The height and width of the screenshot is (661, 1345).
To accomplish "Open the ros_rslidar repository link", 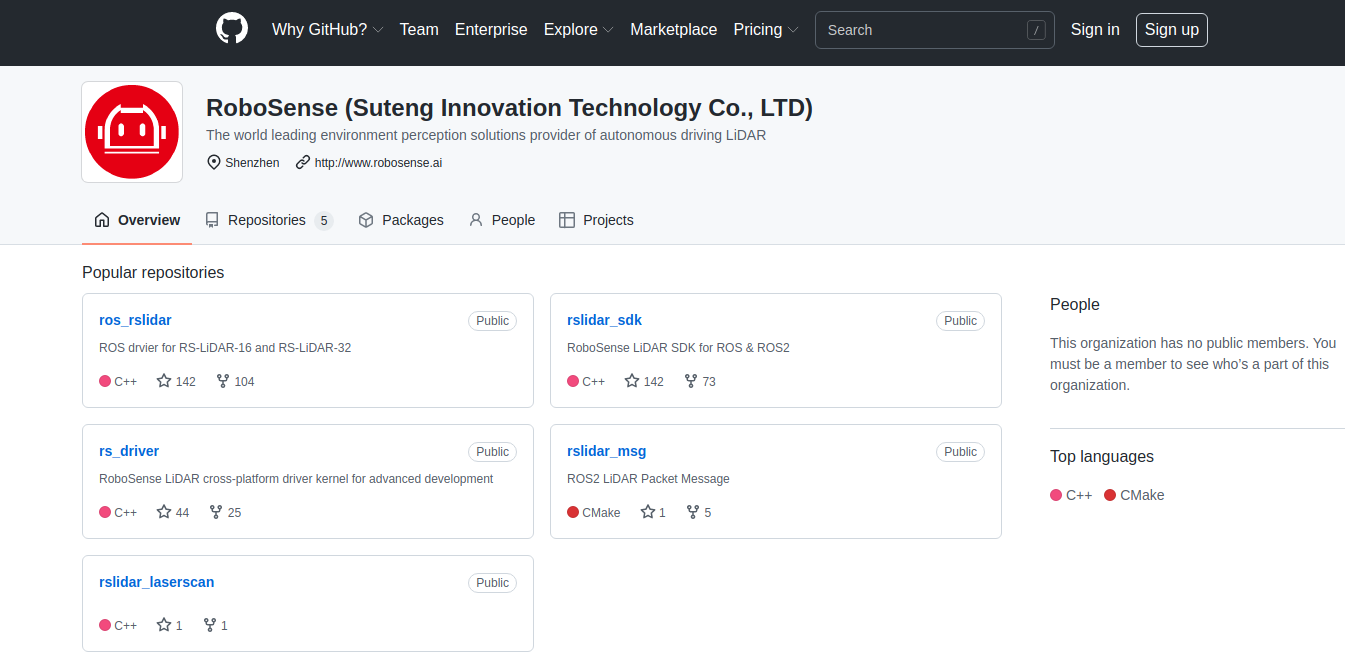I will (x=135, y=320).
